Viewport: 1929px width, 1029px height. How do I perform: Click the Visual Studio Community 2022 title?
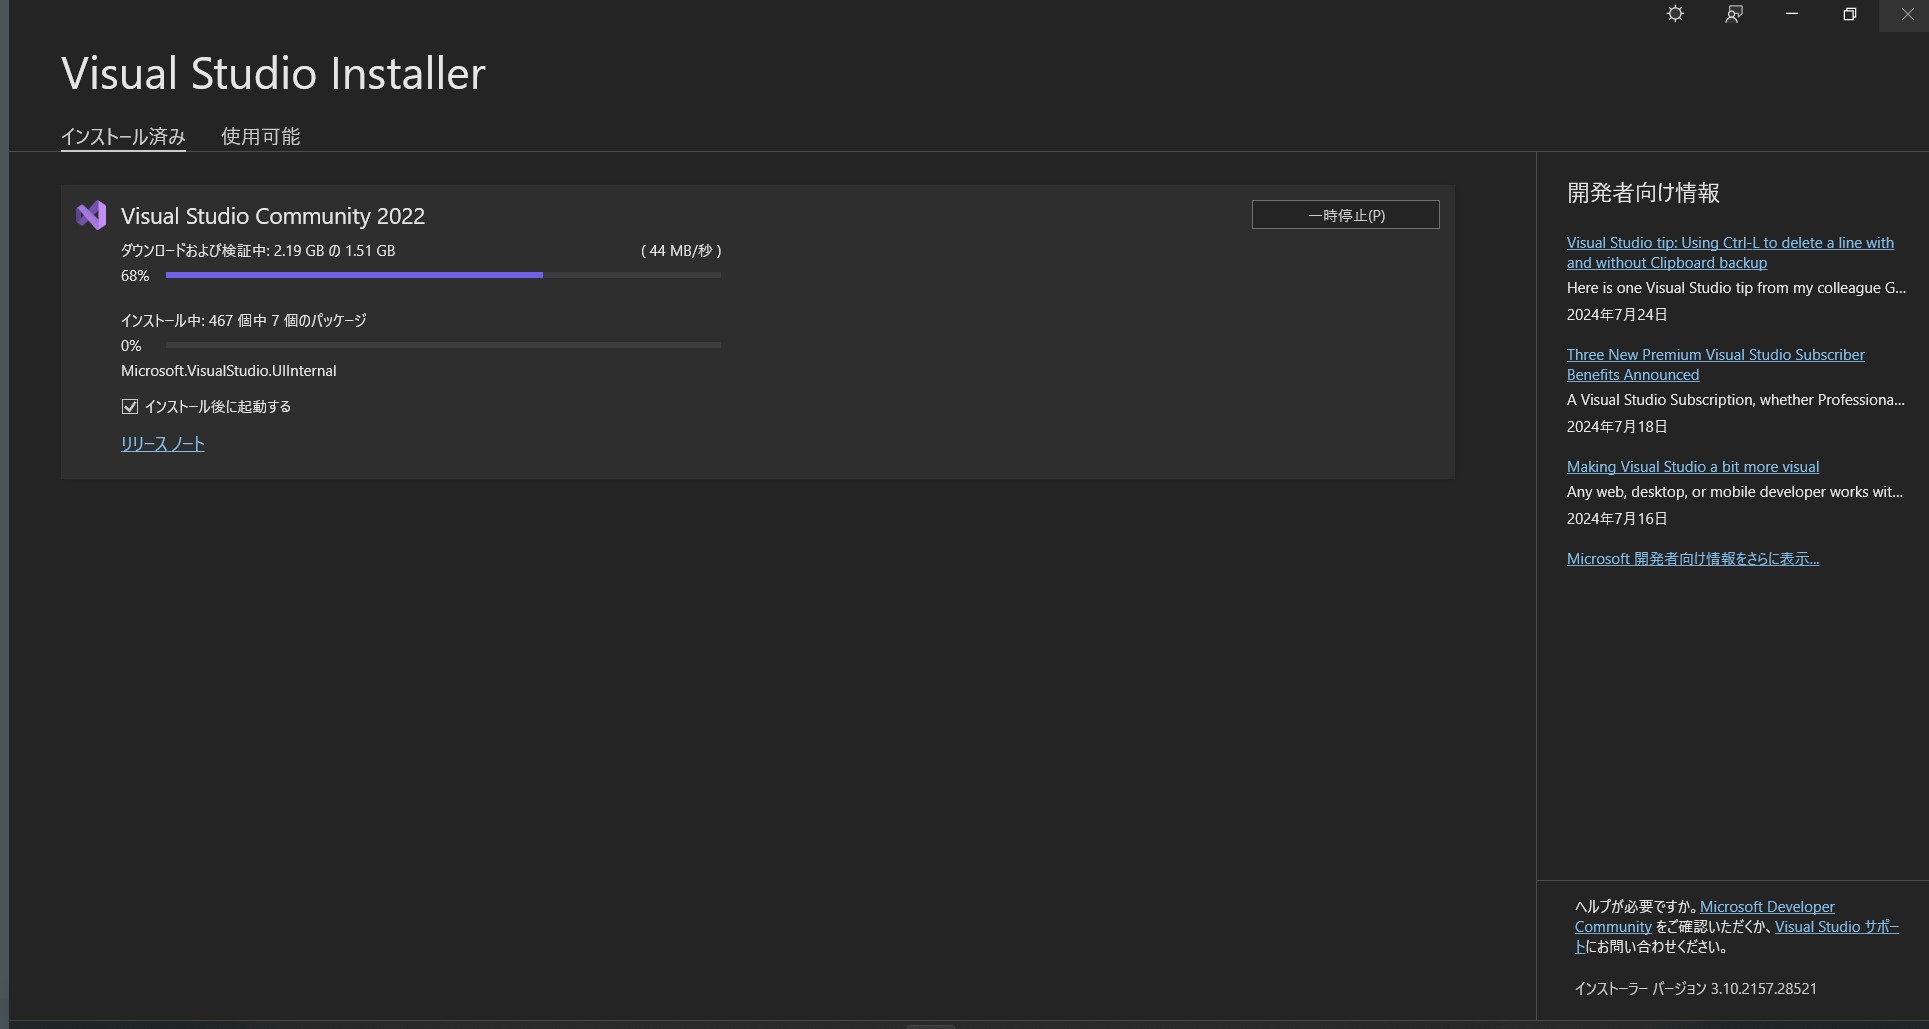tap(272, 216)
